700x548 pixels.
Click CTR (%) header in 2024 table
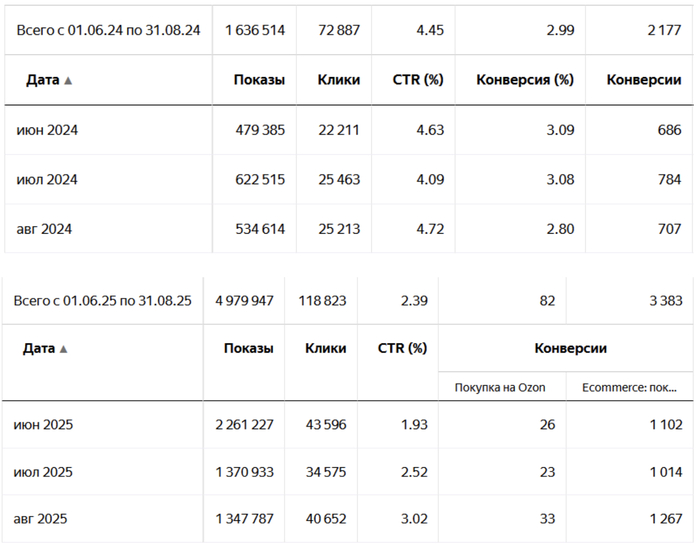(418, 80)
